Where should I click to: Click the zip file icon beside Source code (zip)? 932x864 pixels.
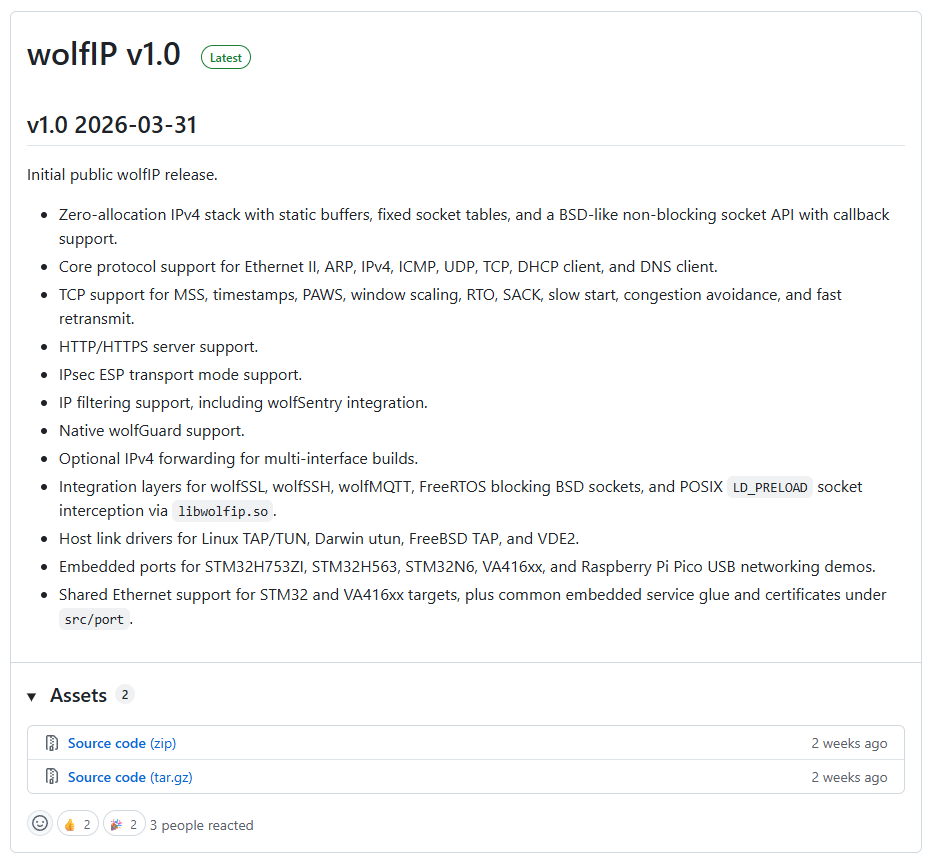[52, 743]
